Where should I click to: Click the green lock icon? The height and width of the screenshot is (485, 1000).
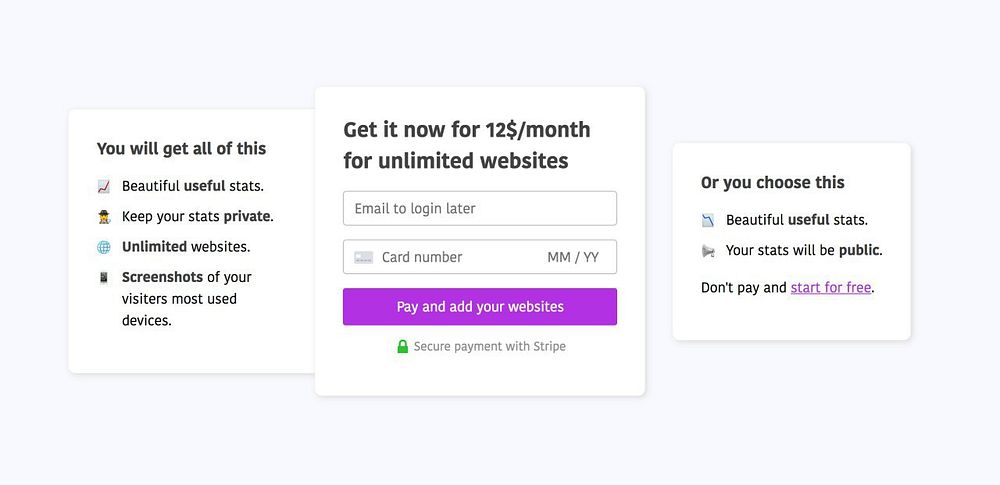(x=402, y=346)
